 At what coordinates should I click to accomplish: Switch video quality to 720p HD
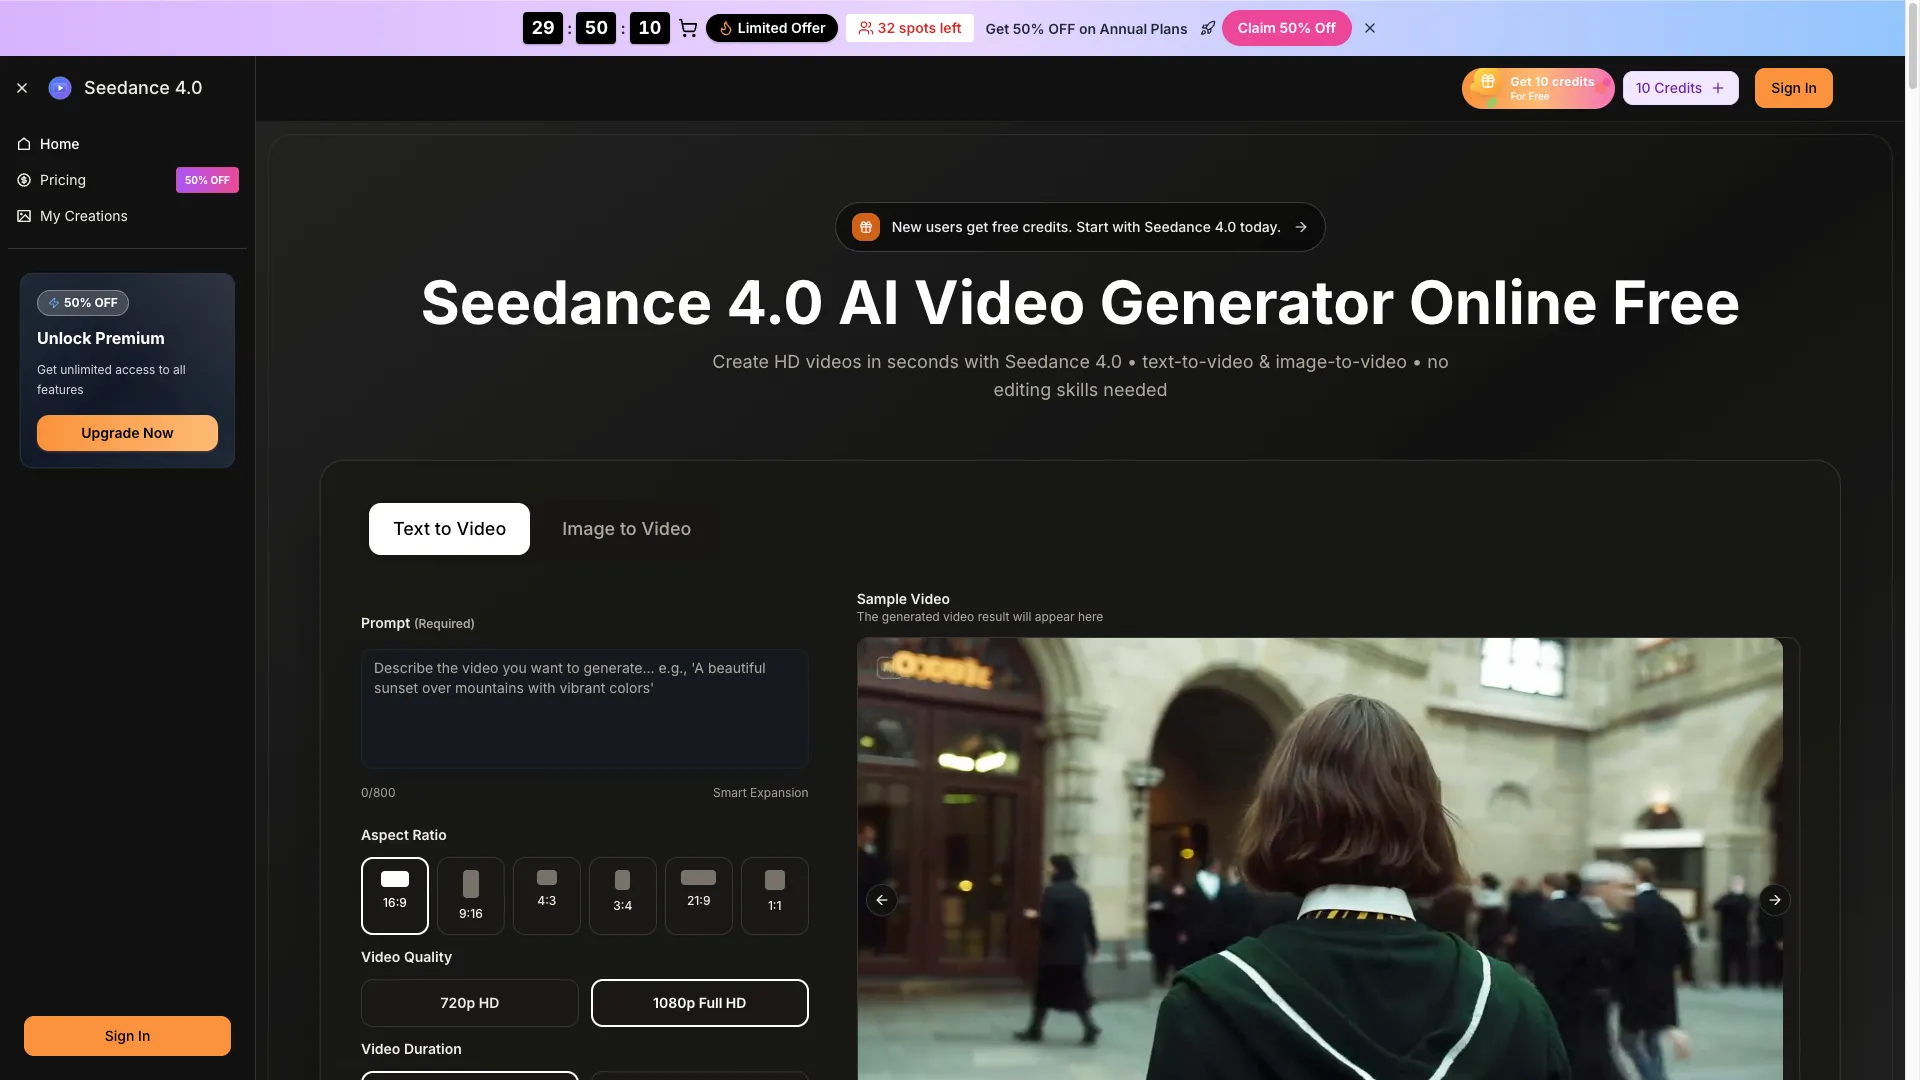pos(469,1002)
